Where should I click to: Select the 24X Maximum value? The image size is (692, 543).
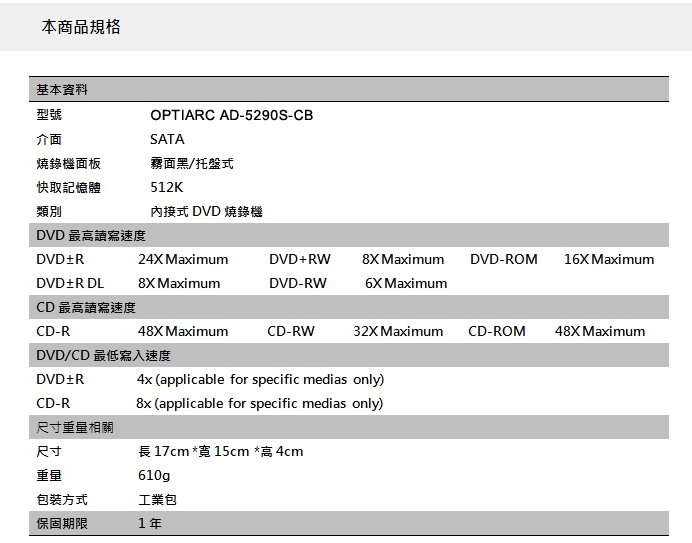tap(183, 259)
